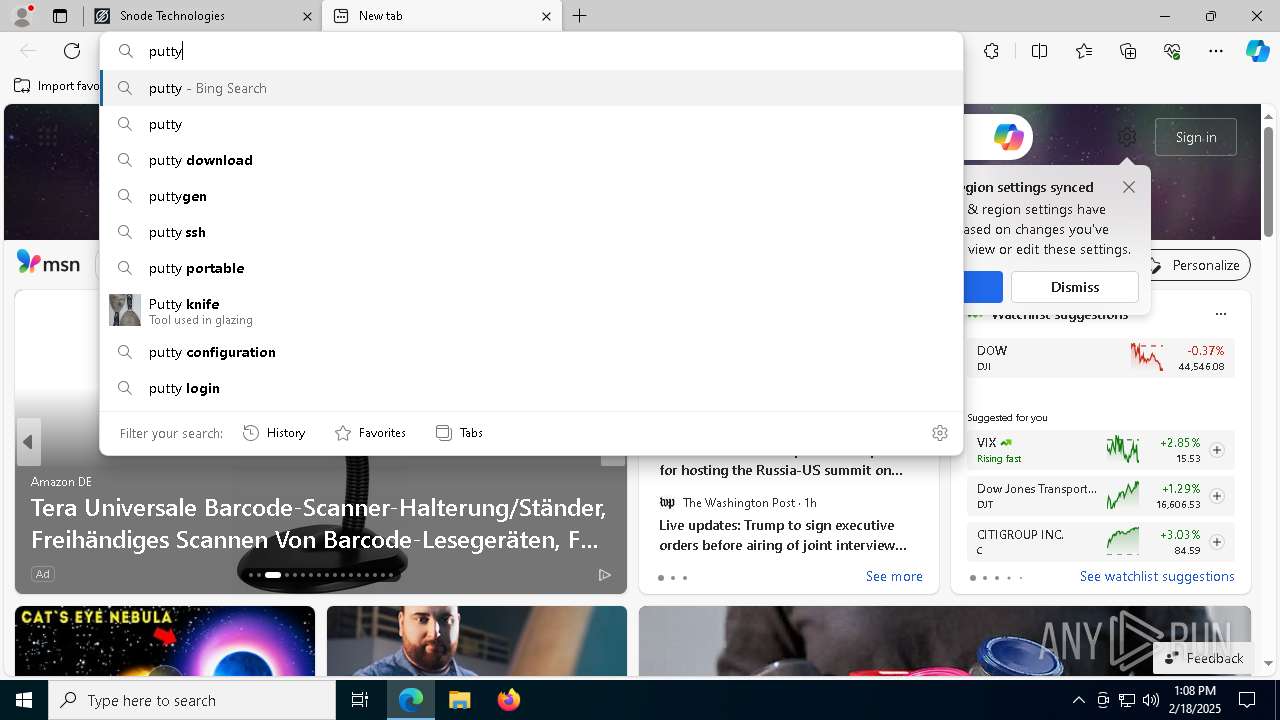Image resolution: width=1280 pixels, height=720 pixels.
Task: Open Settings and more ellipsis menu
Action: click(x=1216, y=51)
